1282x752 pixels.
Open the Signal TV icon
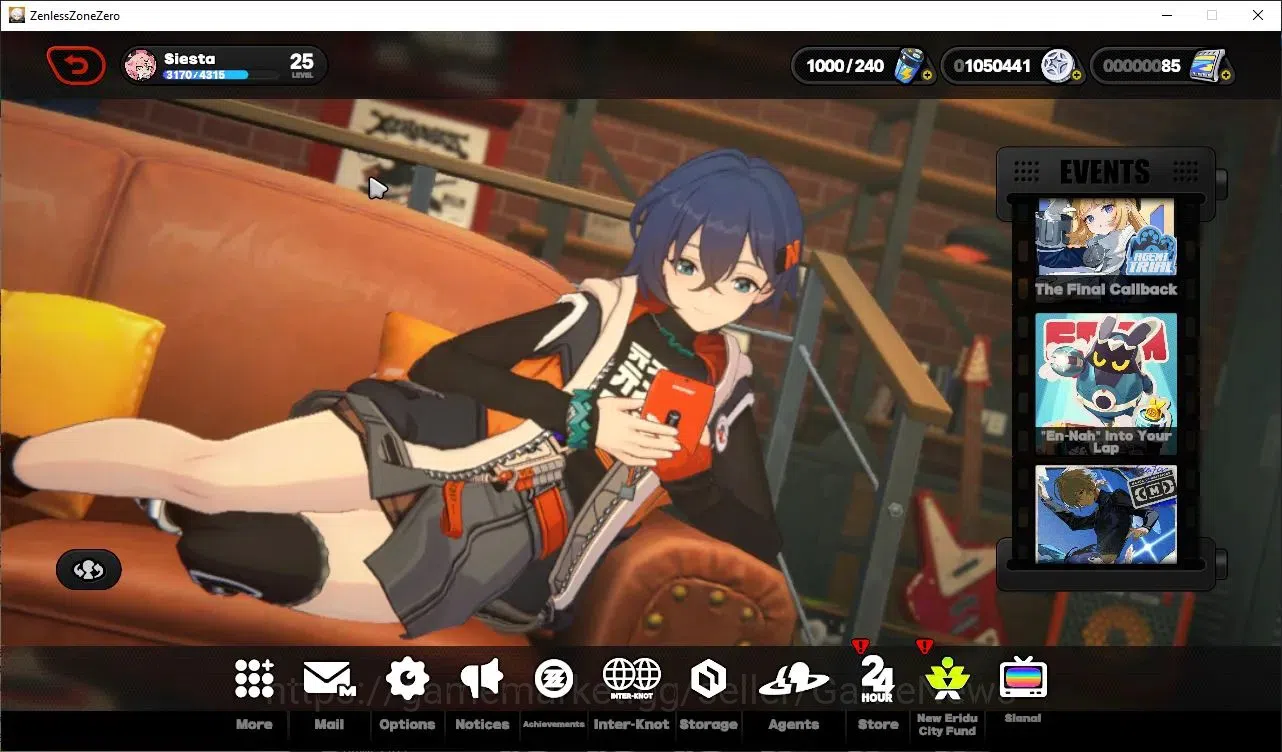(1023, 679)
